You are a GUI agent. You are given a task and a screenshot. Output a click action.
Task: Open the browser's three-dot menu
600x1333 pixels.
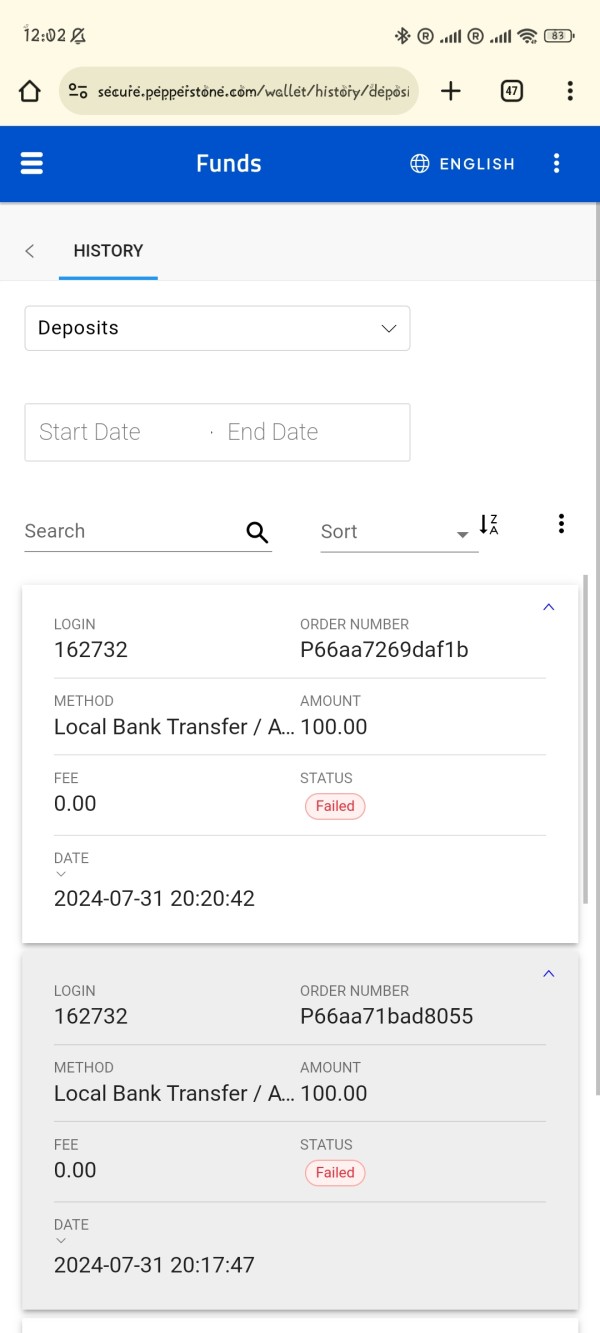570,91
